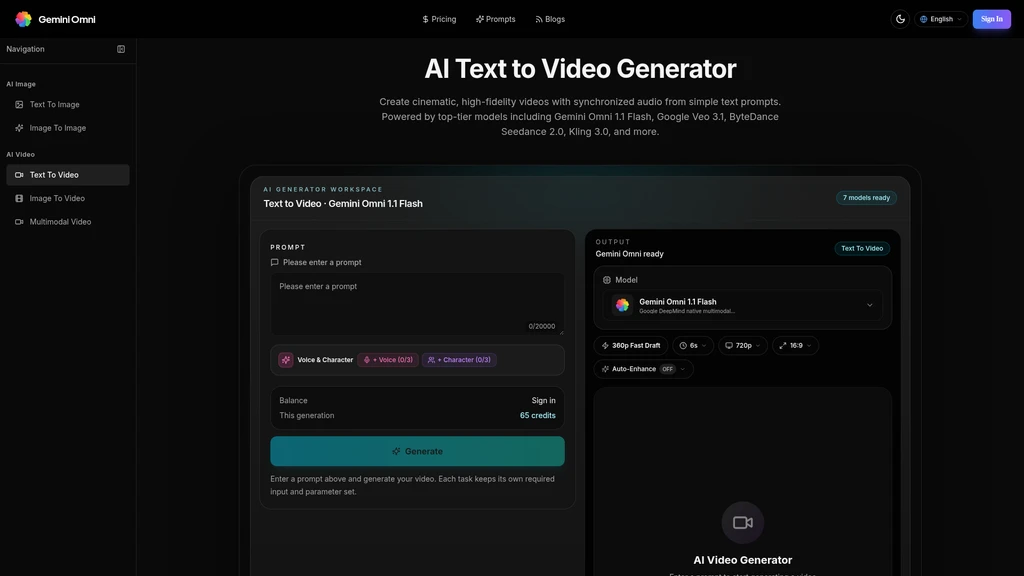Select Image To Video in sidebar
This screenshot has height=576, width=1024.
[68, 199]
